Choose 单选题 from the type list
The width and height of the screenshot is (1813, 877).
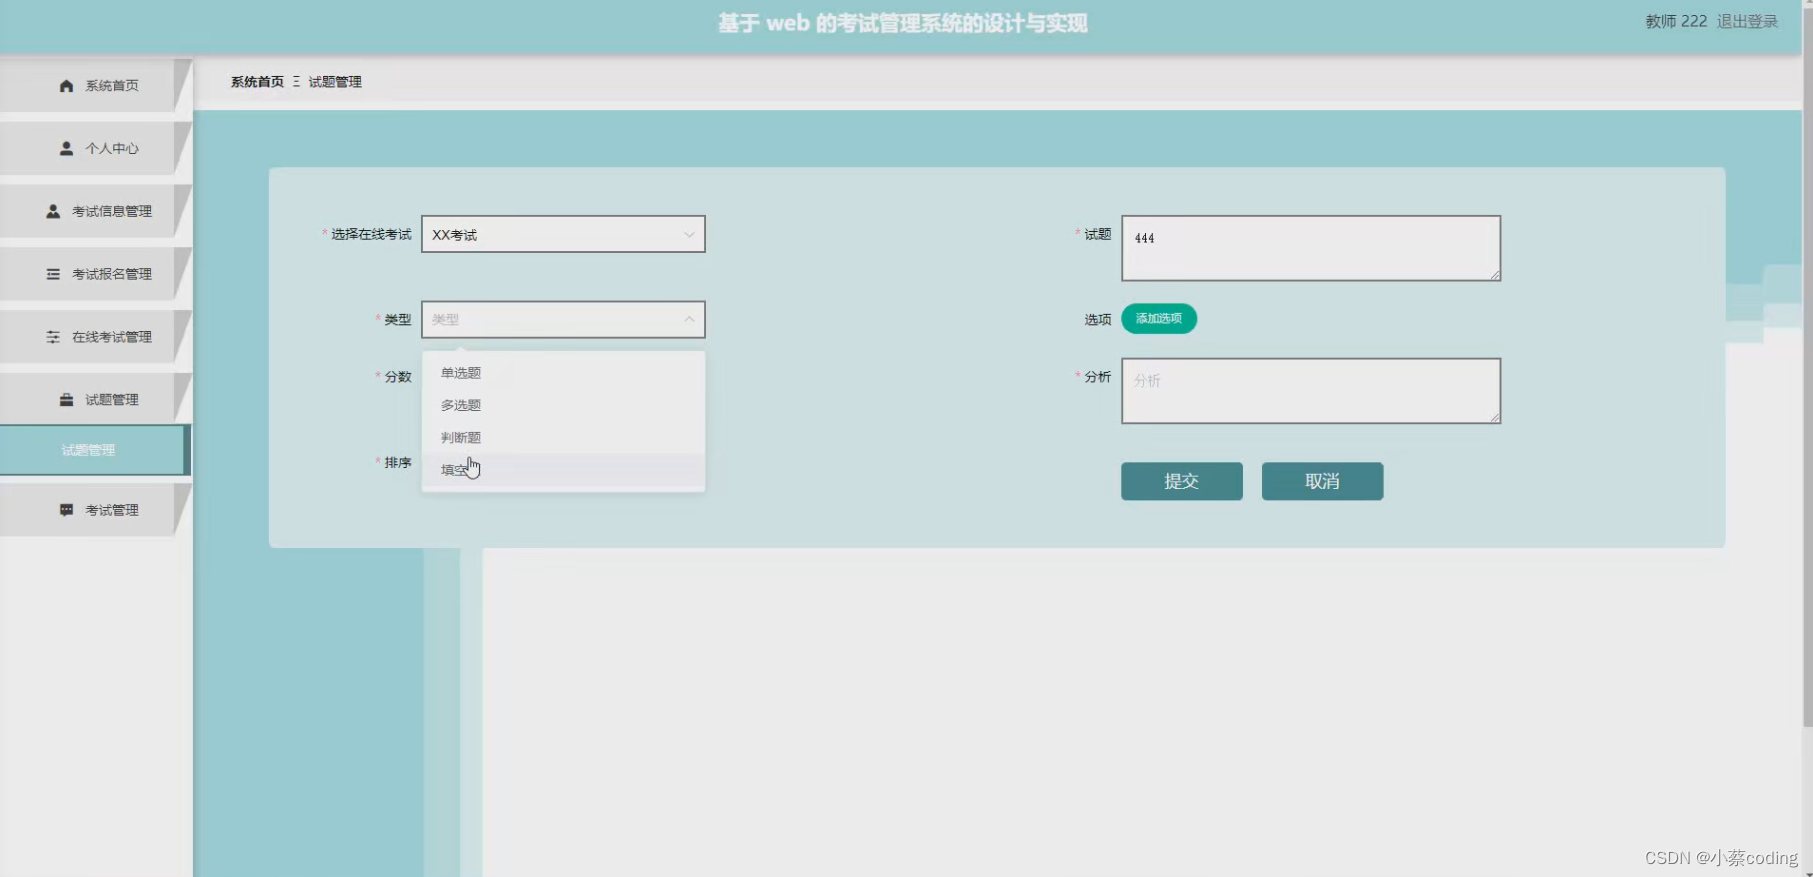[563, 373]
